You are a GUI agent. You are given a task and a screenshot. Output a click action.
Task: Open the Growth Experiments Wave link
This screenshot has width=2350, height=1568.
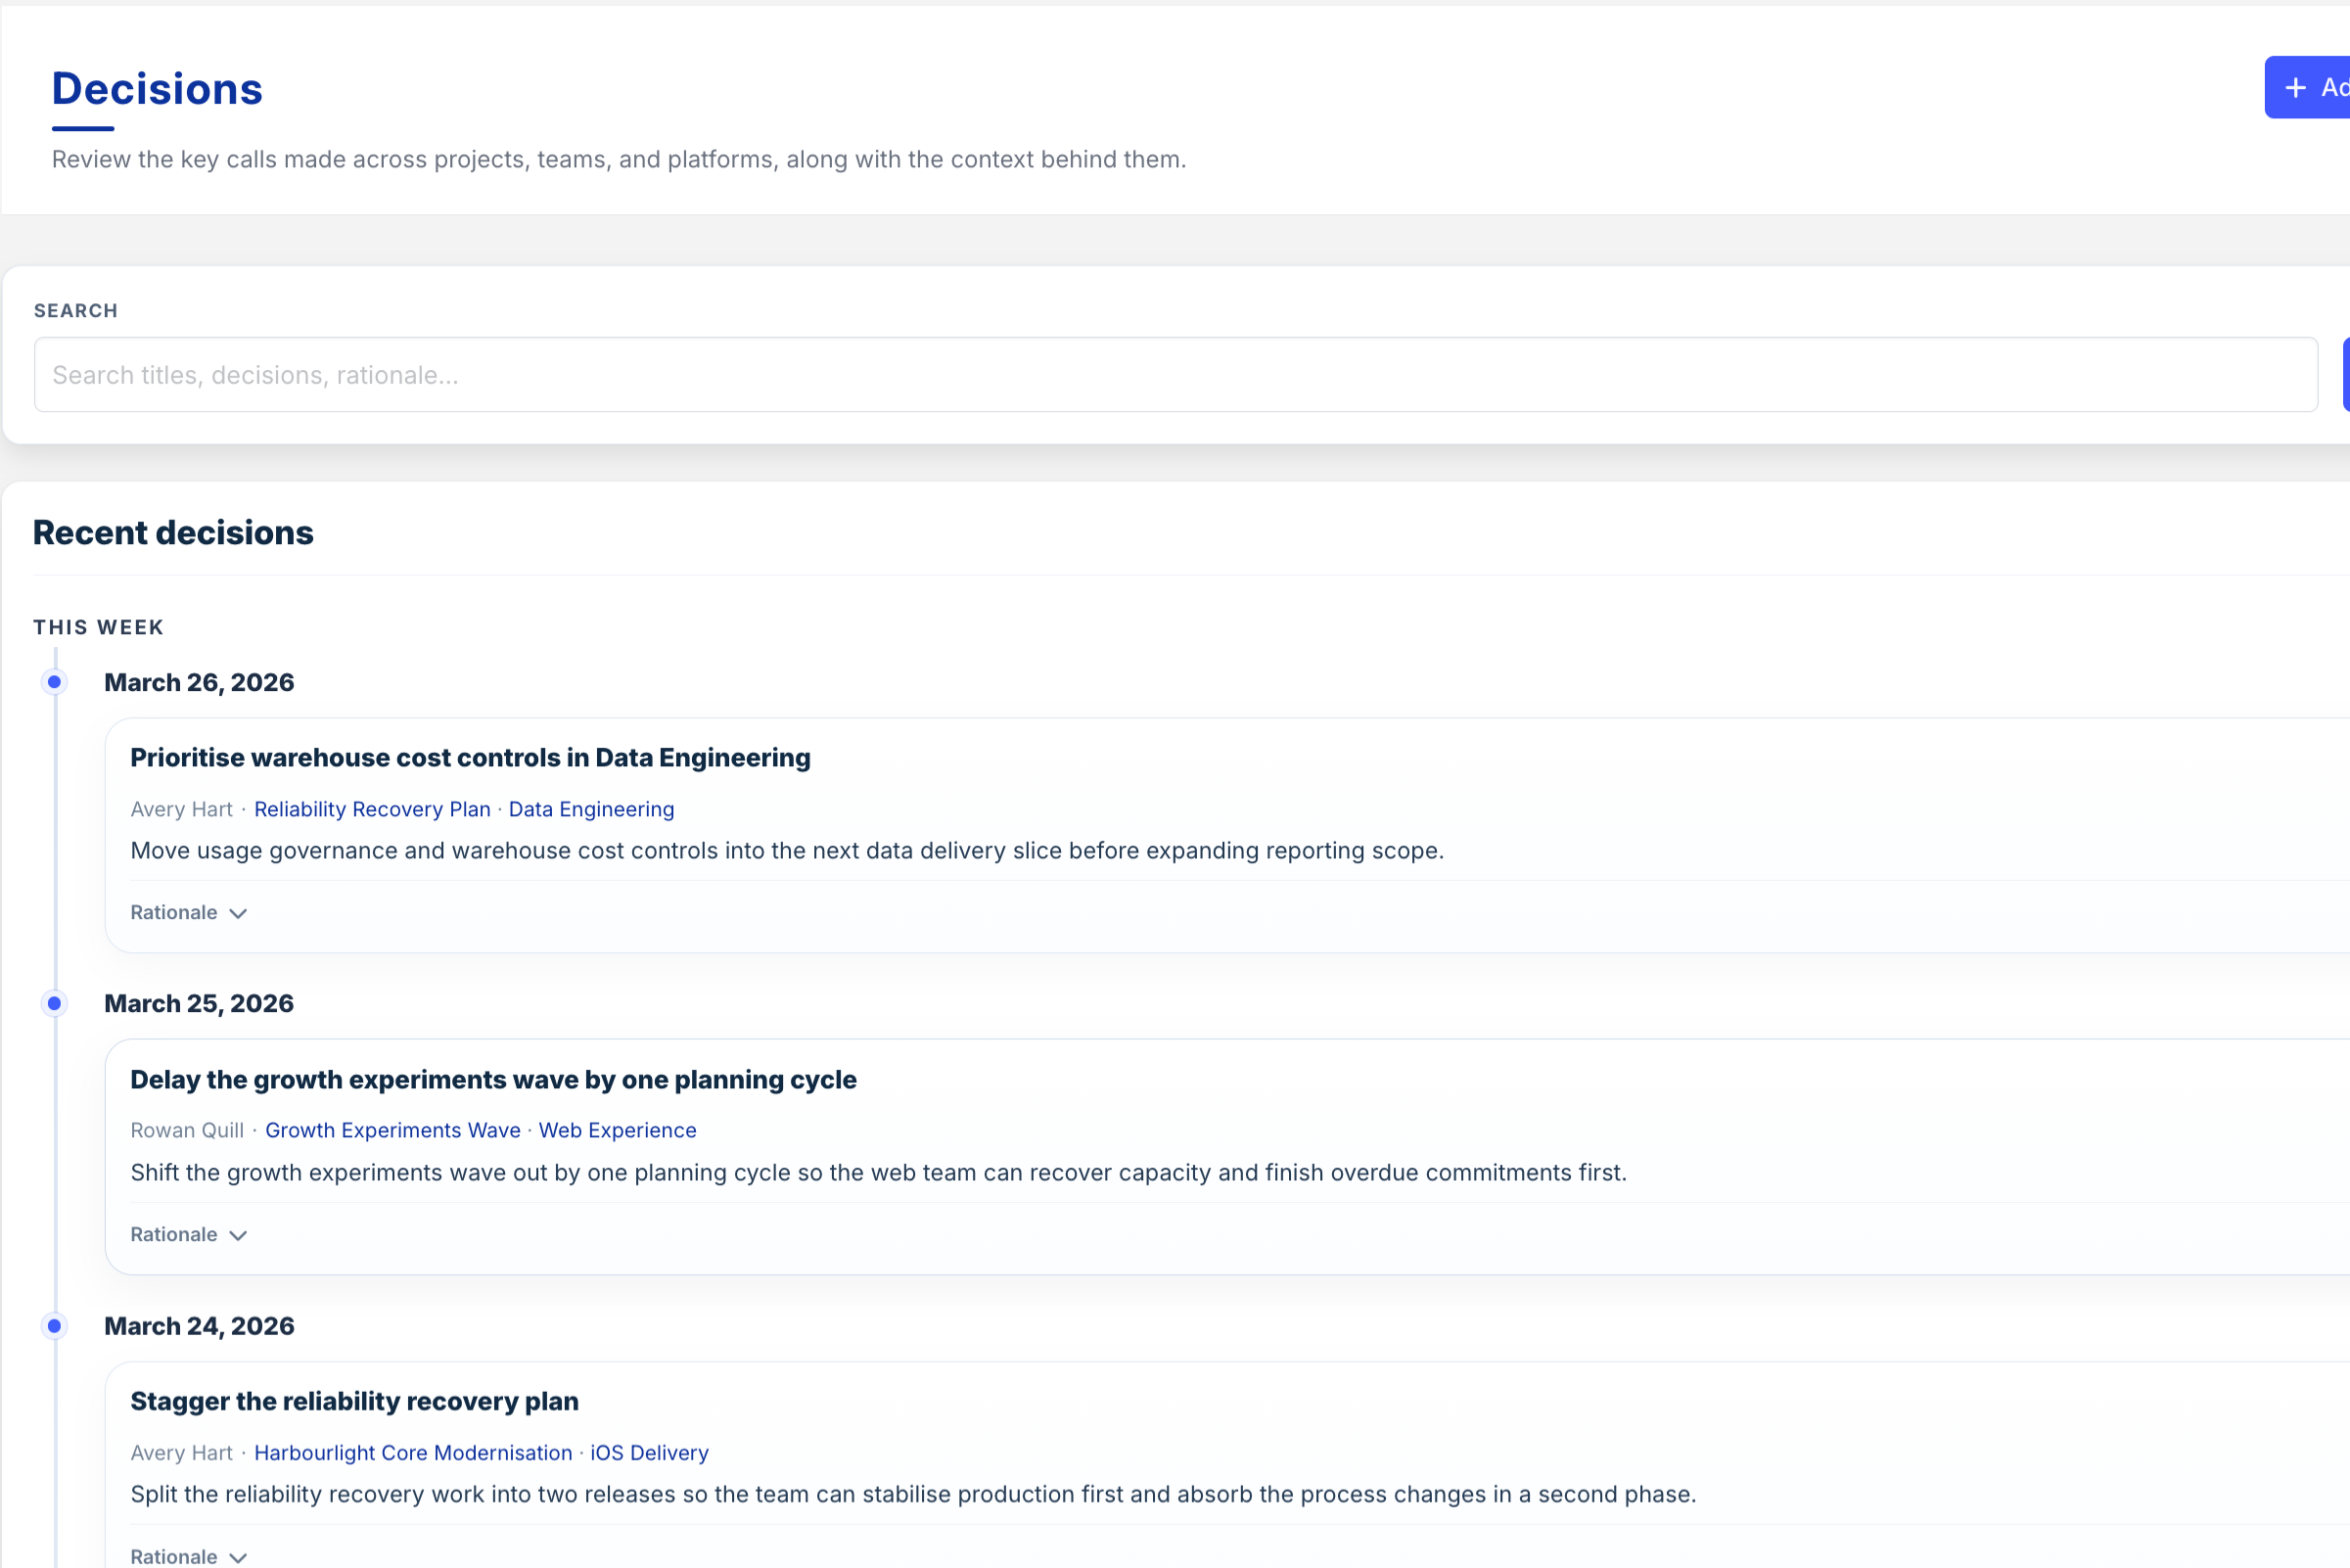(392, 1130)
